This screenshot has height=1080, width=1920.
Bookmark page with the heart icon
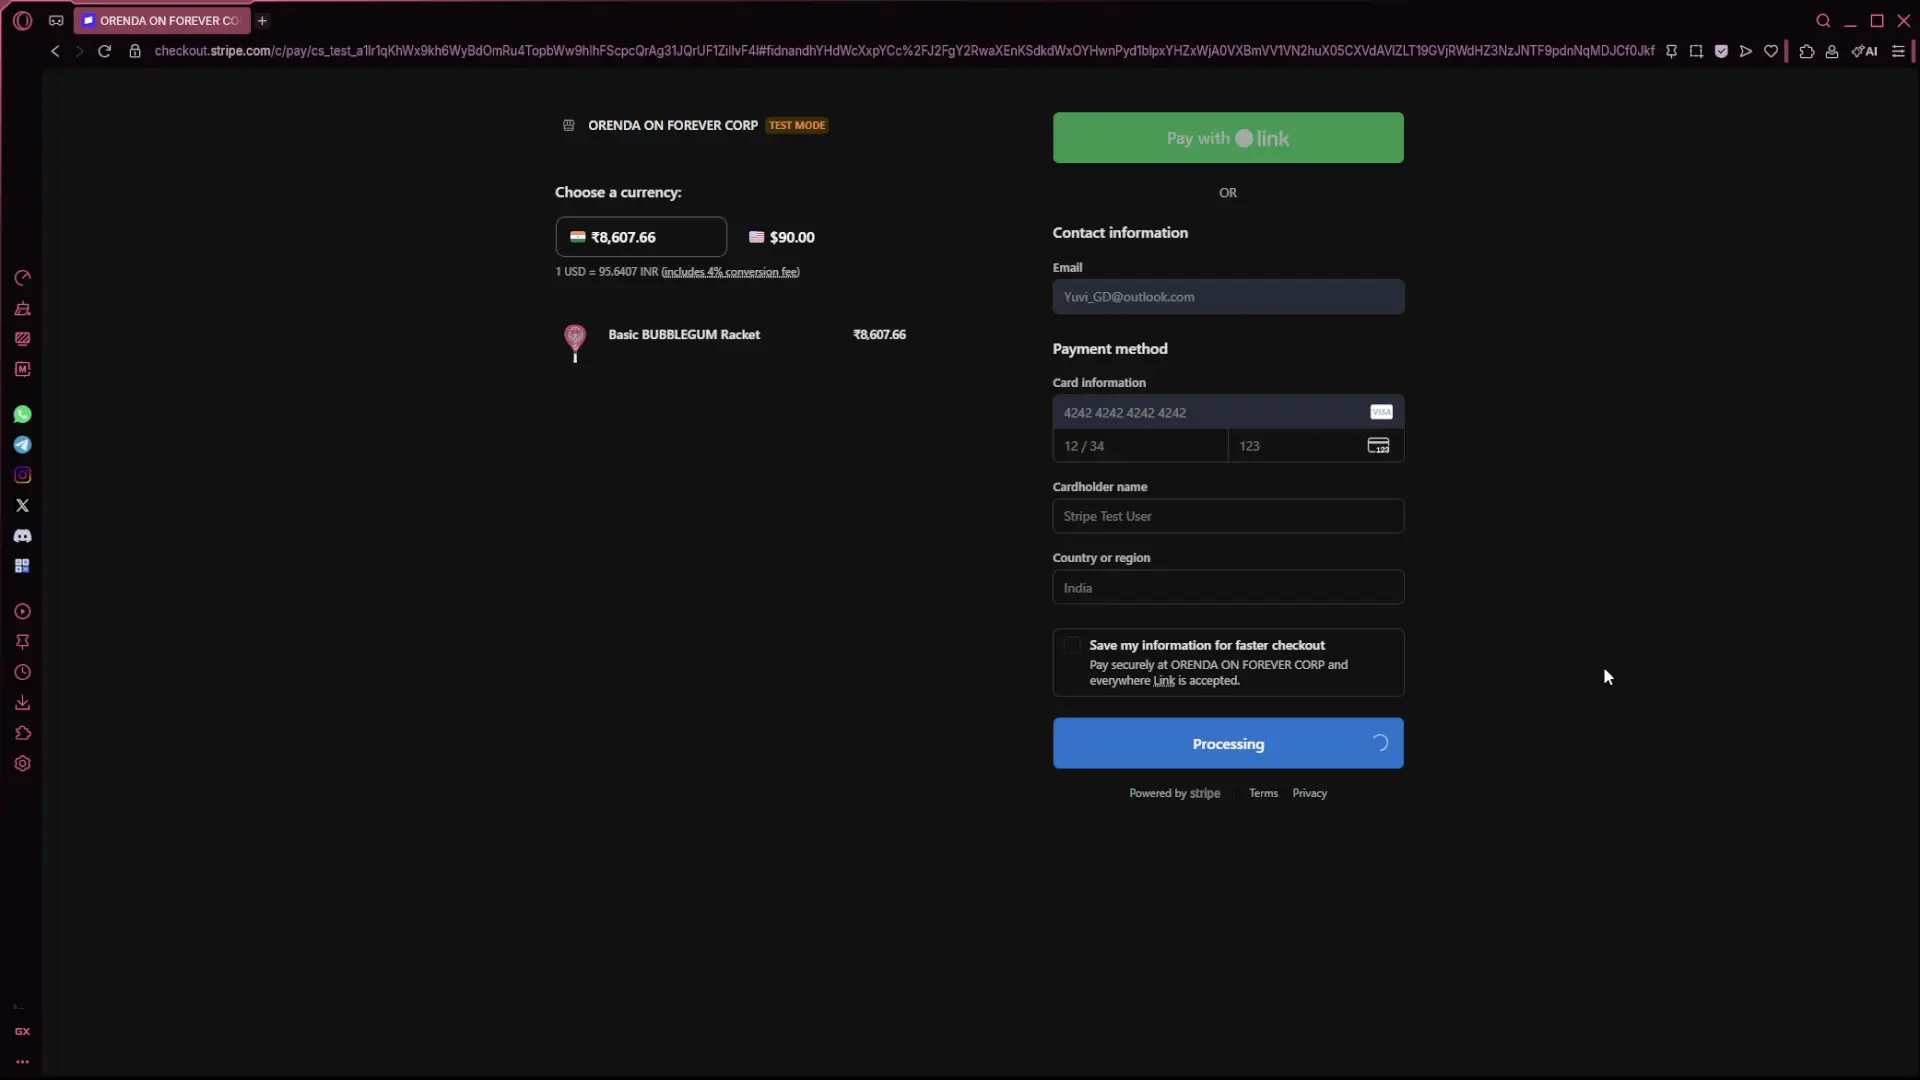tap(1771, 51)
